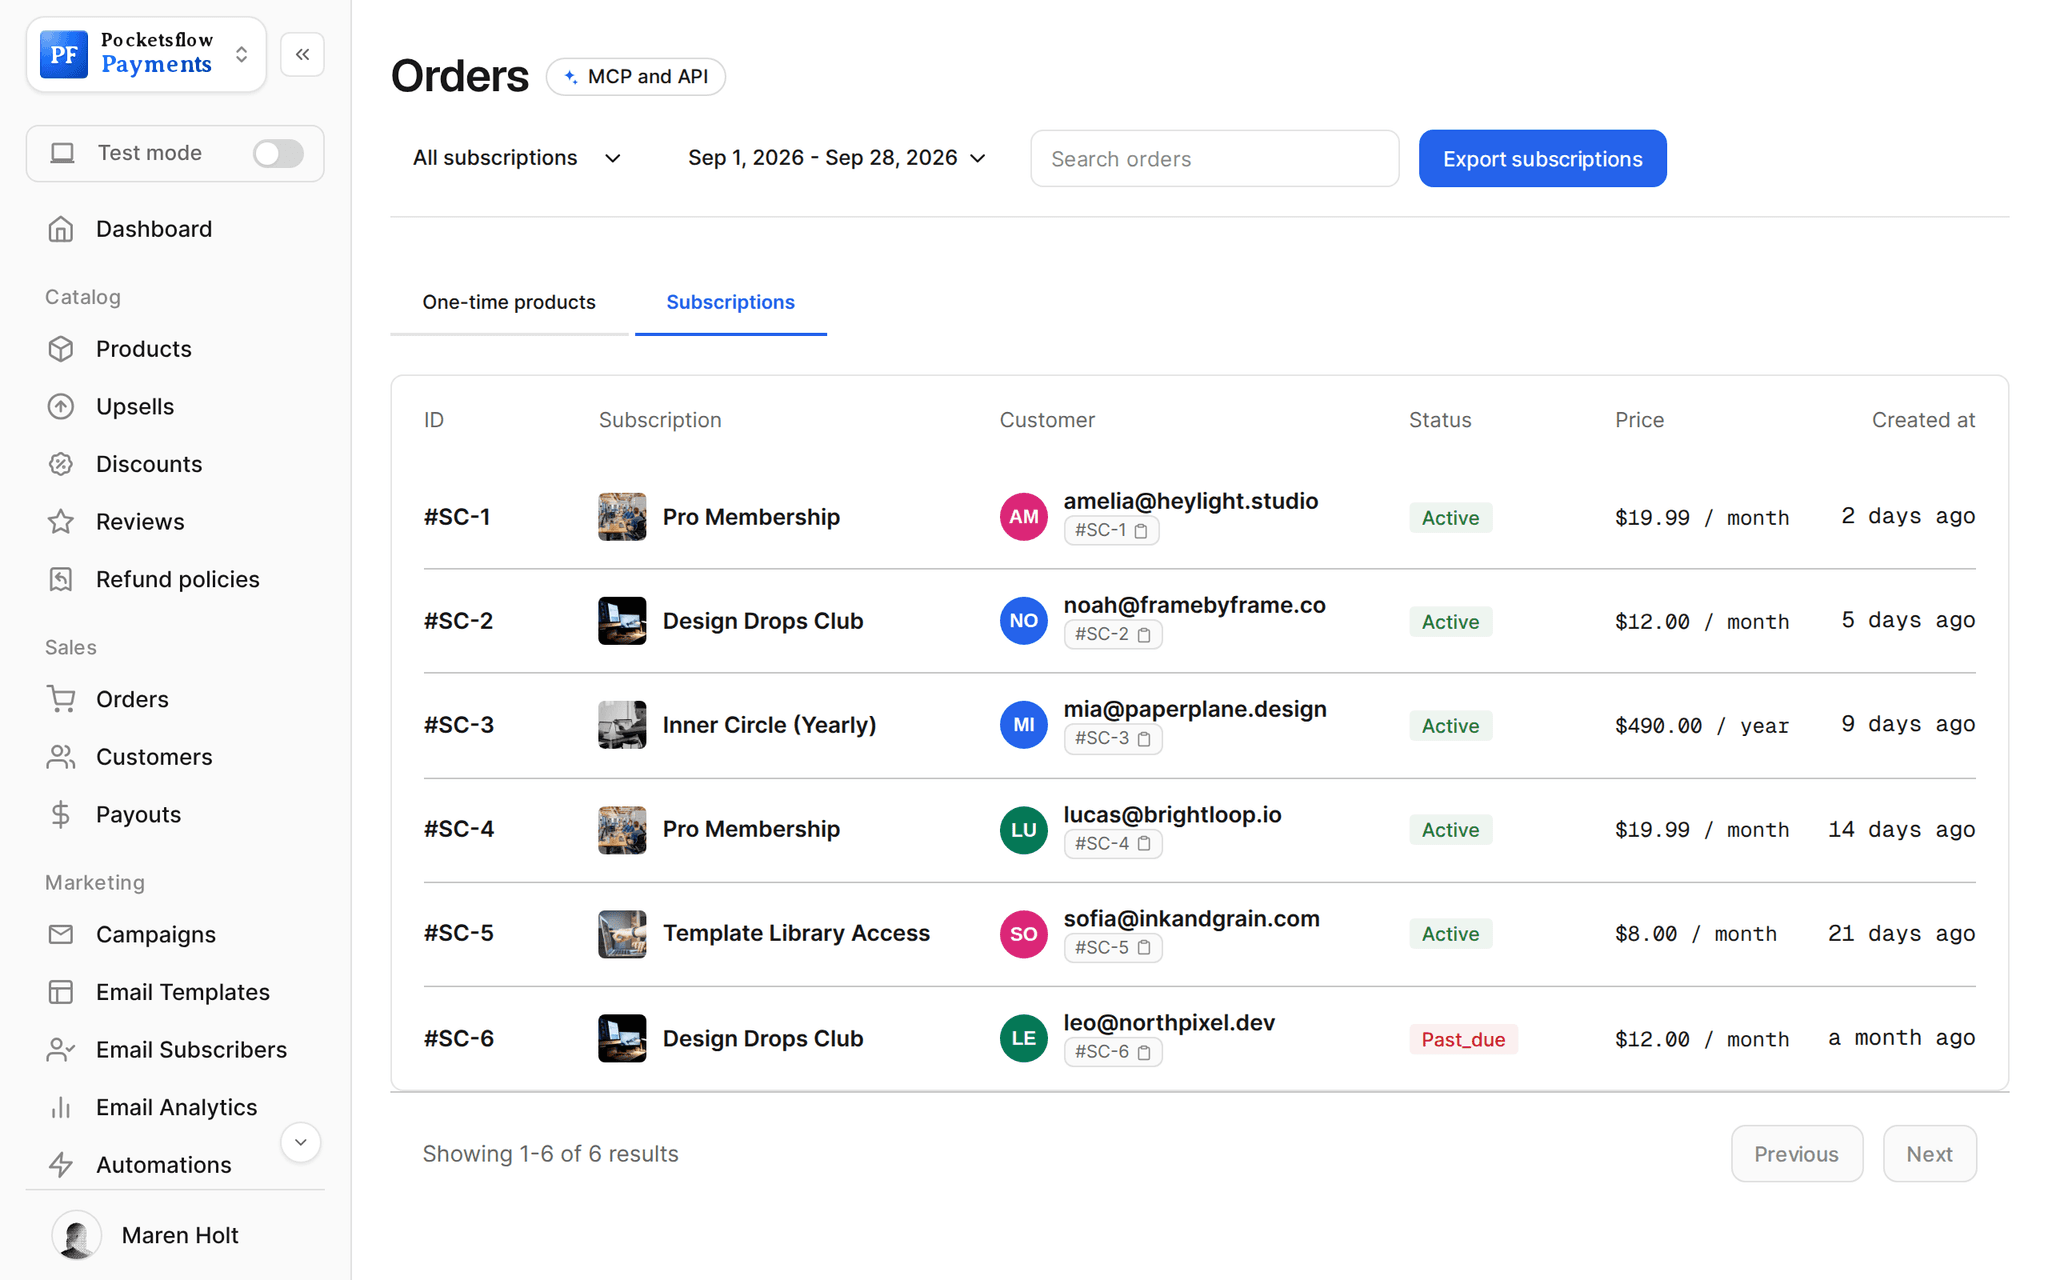Click noah@framebyframe.co NO avatar
The image size is (2048, 1280).
click(1023, 621)
